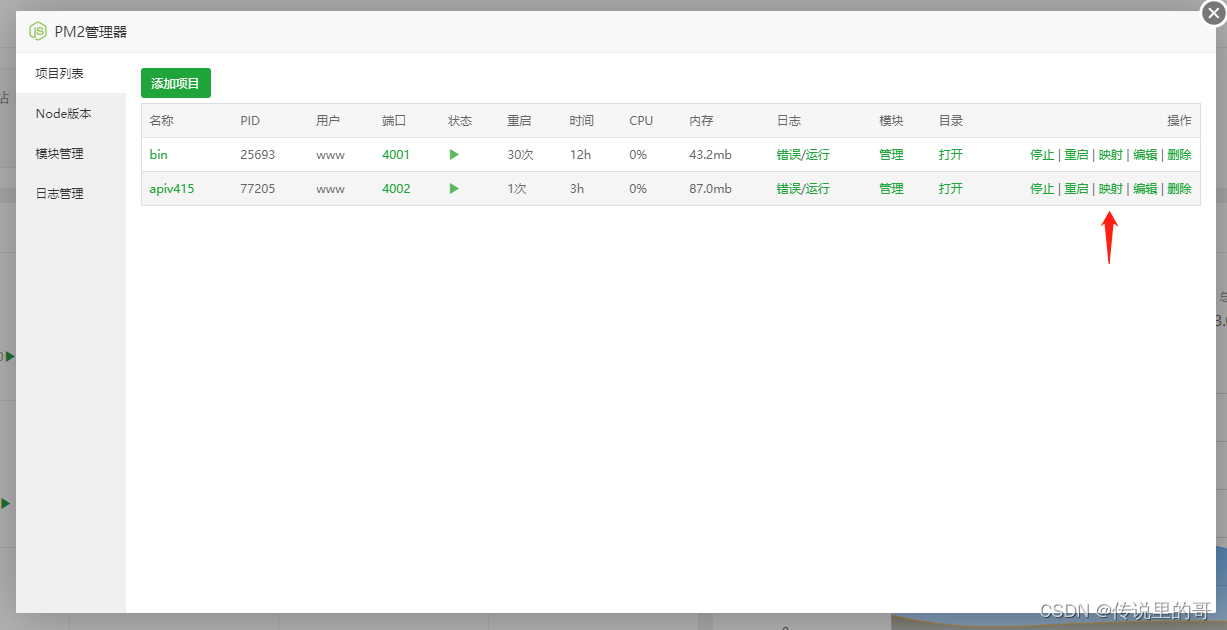
Task: Click the PM2管理器 dialog title
Action: [x=91, y=32]
